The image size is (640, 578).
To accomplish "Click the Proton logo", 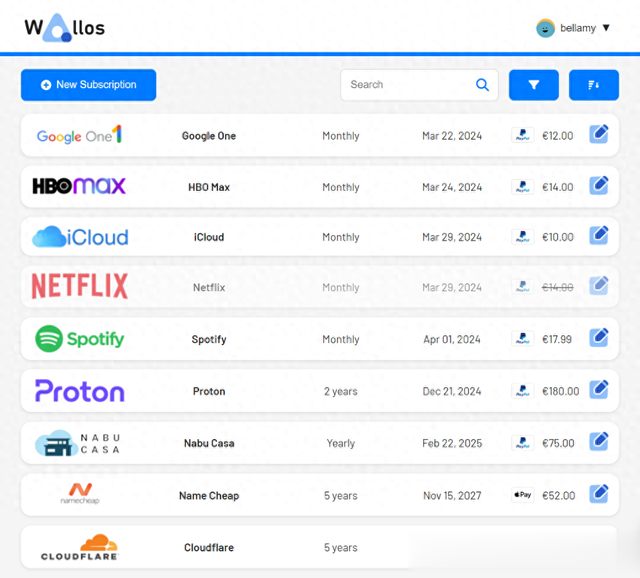I will point(80,391).
